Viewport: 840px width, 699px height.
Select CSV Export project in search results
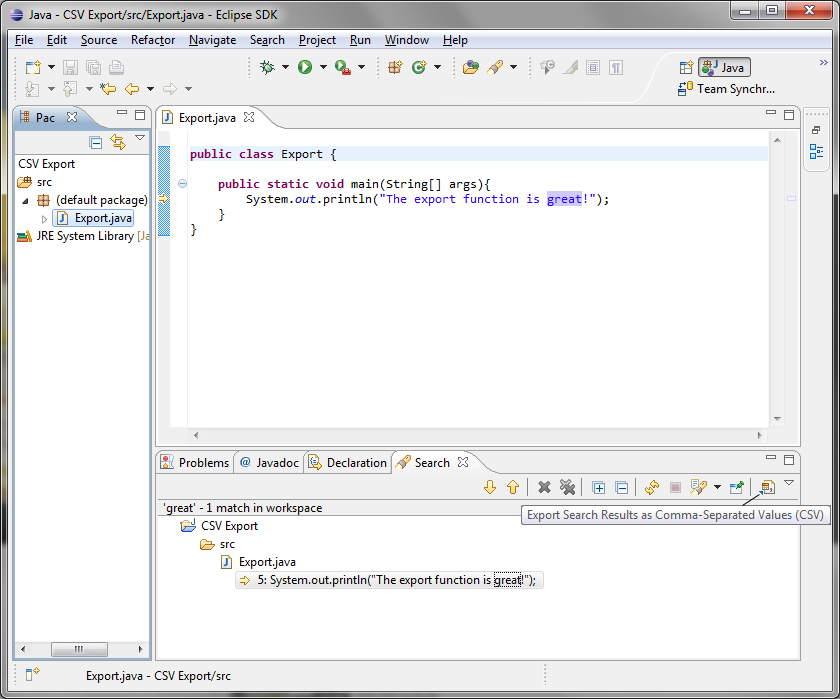220,526
